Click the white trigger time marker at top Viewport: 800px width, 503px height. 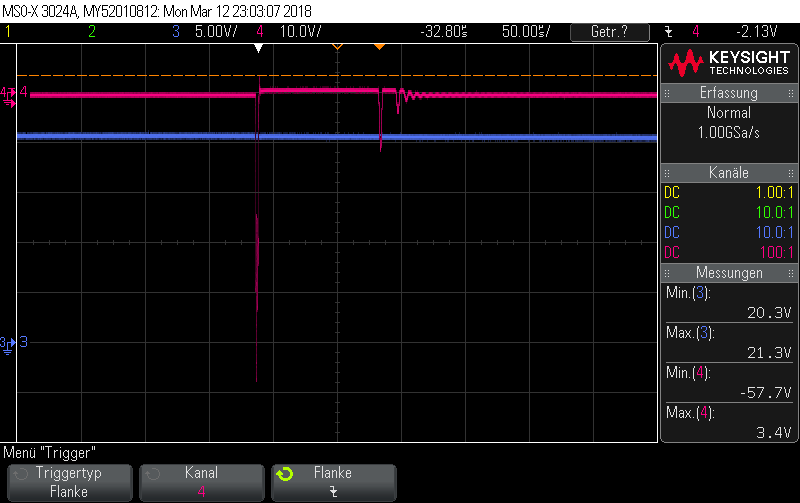[x=259, y=48]
